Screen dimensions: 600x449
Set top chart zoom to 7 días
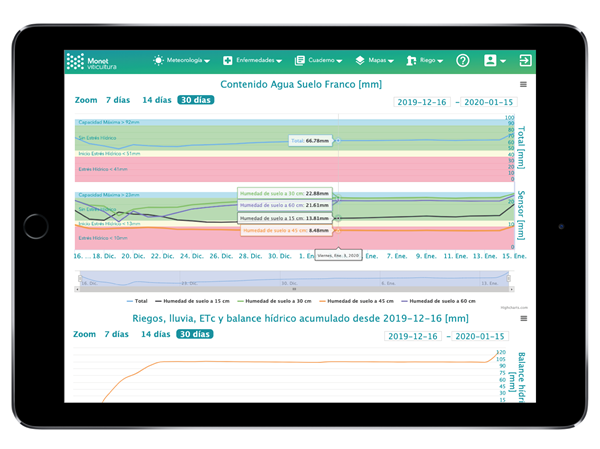(118, 101)
